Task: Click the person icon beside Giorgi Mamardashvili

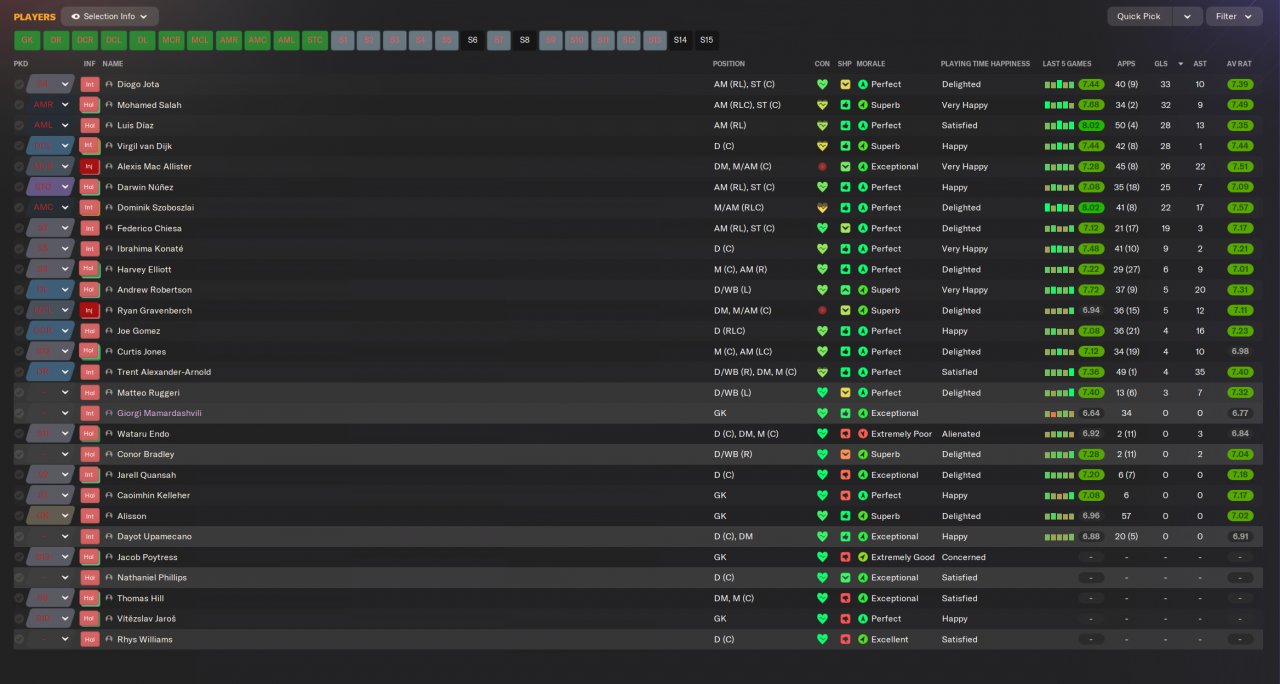Action: click(109, 413)
